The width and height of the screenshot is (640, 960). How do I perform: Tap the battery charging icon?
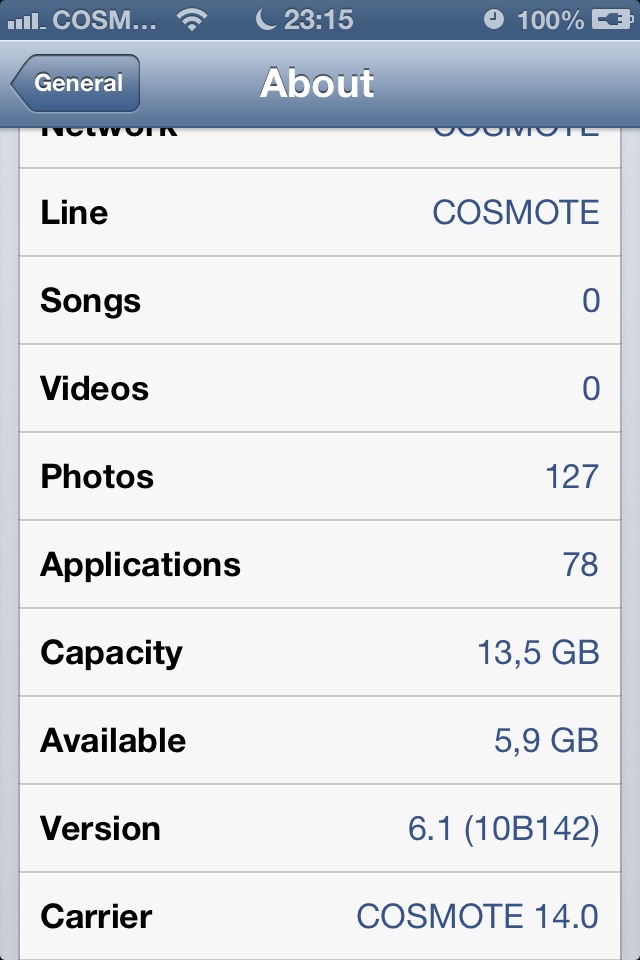coord(607,19)
